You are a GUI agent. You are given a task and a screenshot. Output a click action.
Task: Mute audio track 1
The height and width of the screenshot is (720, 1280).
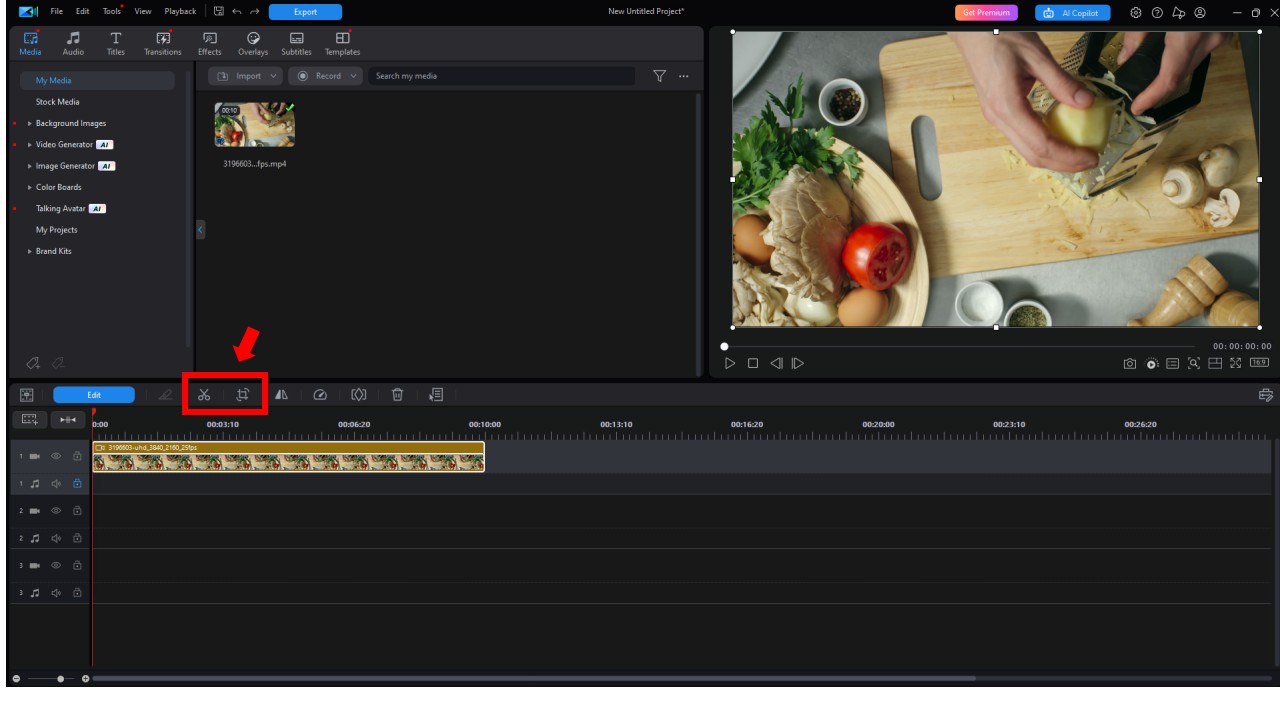click(x=56, y=484)
